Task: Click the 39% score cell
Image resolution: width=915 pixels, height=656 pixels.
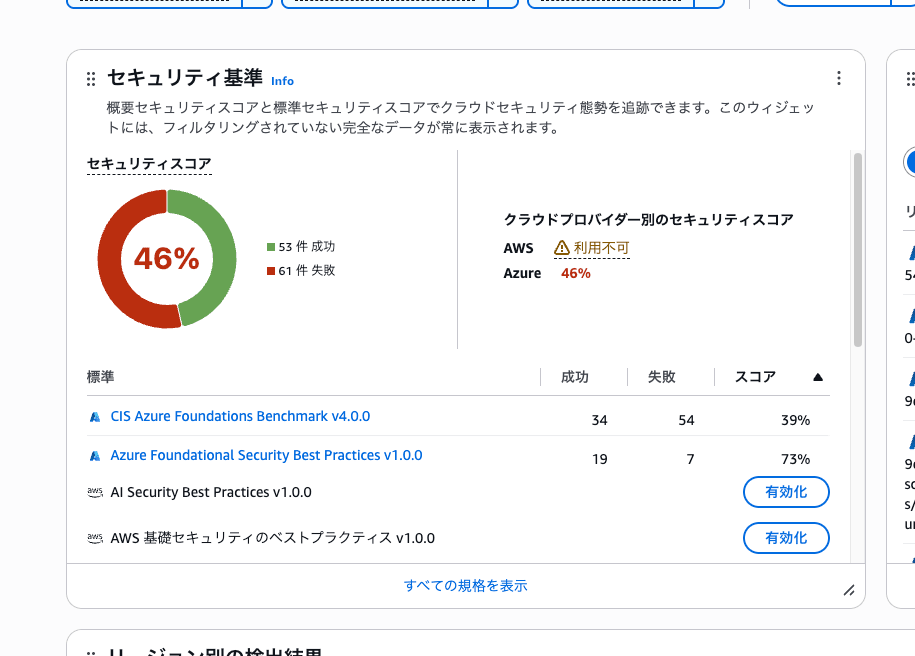Action: click(795, 420)
